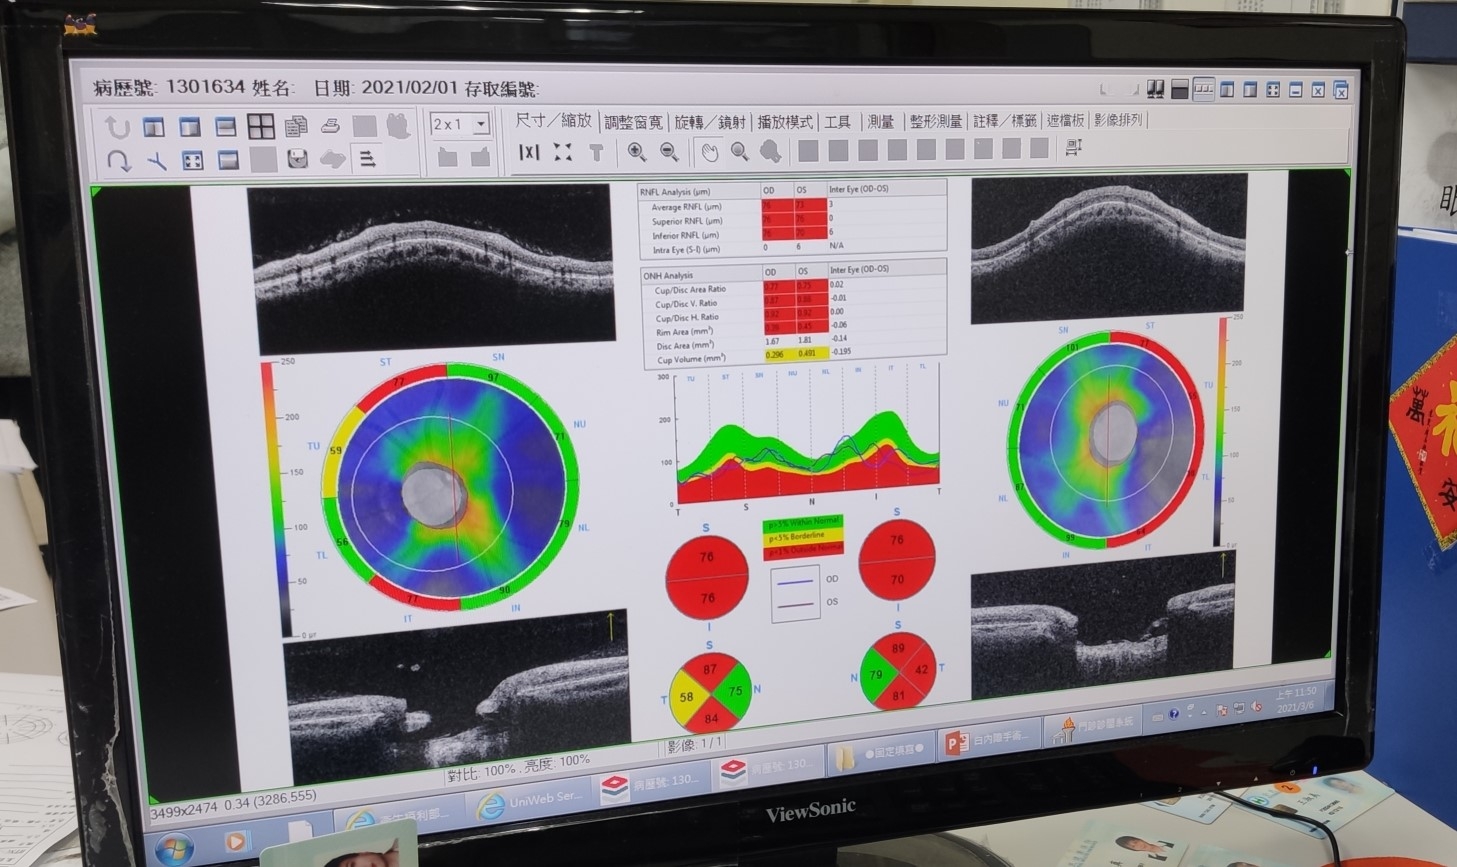Open the 測量 tab
This screenshot has height=867, width=1457.
(880, 121)
